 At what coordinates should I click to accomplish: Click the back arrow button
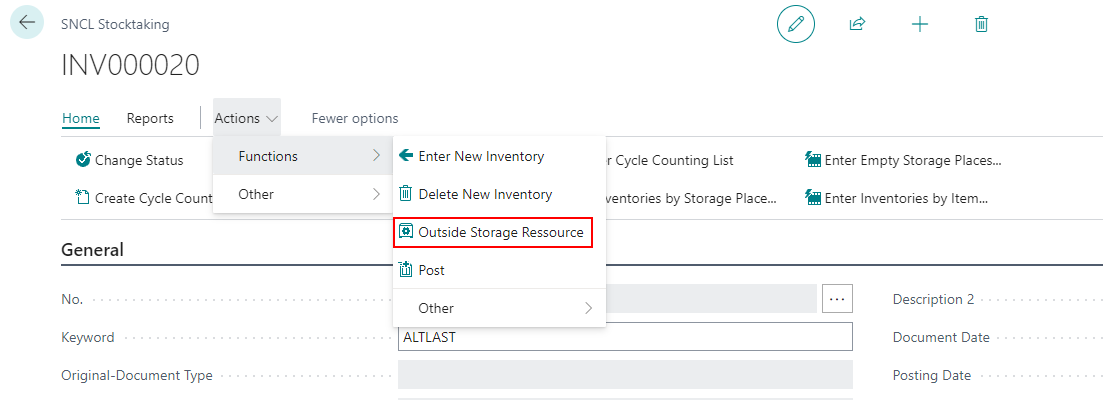tap(27, 23)
